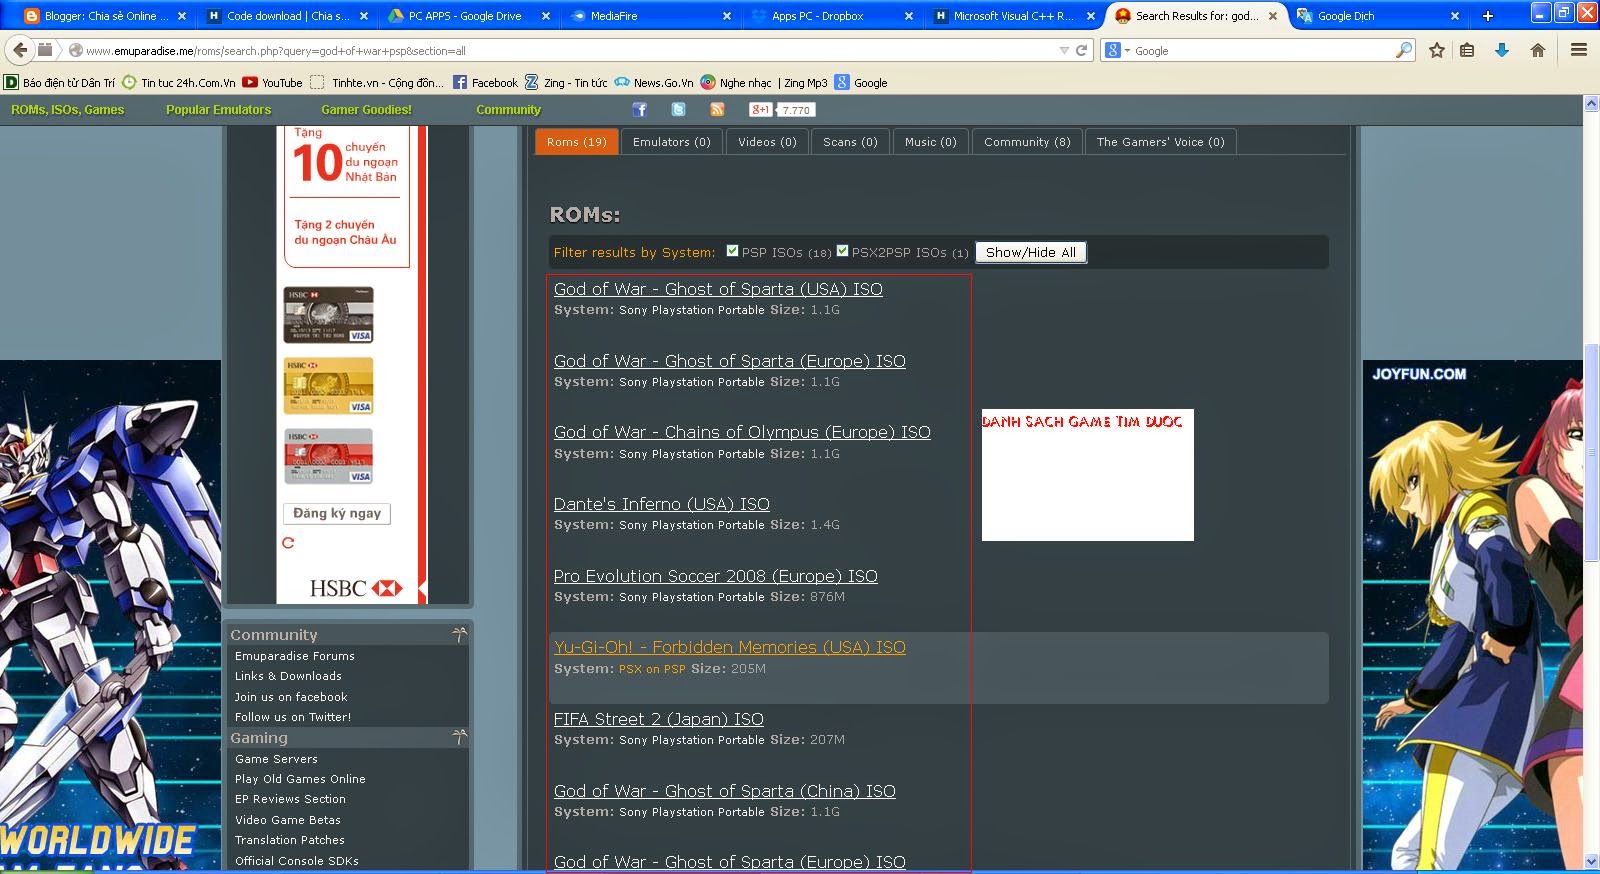Open the Firefox hamburger menu
This screenshot has width=1600, height=874.
pyautogui.click(x=1579, y=50)
